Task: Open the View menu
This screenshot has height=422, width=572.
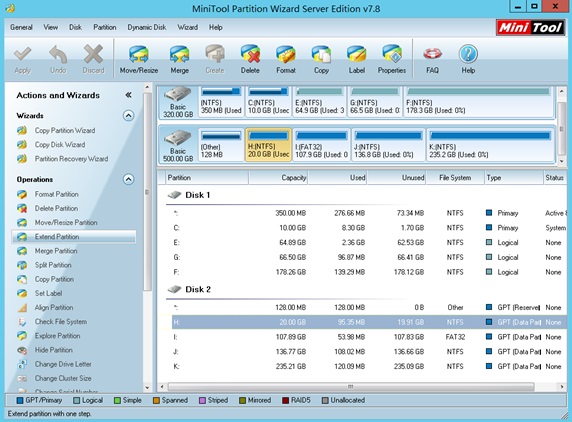Action: pyautogui.click(x=50, y=27)
